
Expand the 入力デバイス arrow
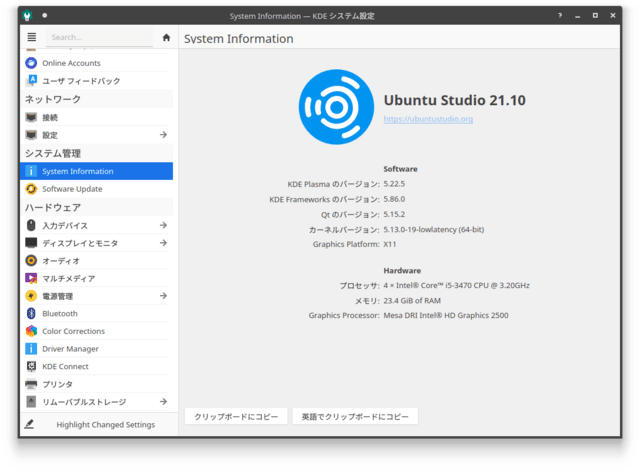(x=163, y=225)
